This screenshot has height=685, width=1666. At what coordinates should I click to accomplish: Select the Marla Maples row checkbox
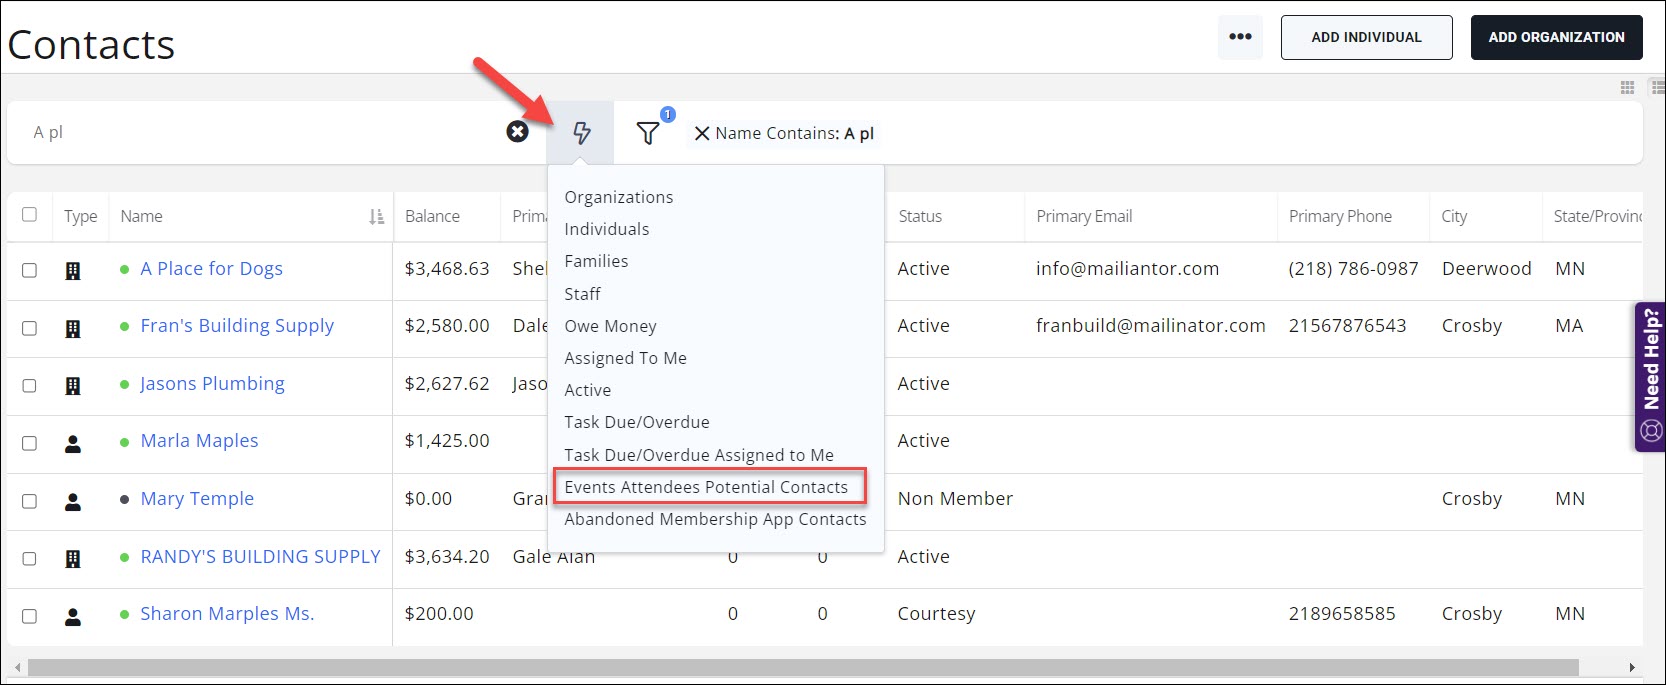click(30, 443)
